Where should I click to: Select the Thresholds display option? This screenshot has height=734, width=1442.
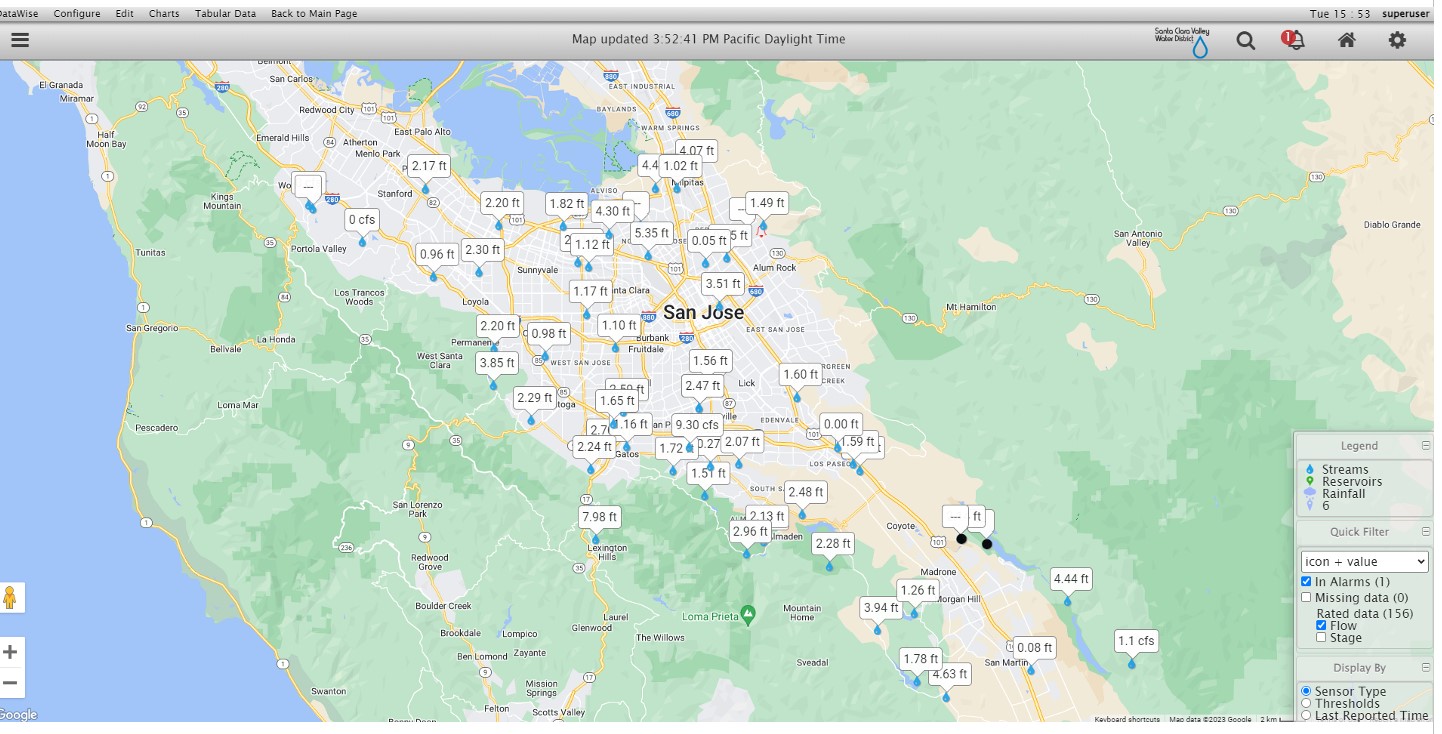pyautogui.click(x=1306, y=704)
